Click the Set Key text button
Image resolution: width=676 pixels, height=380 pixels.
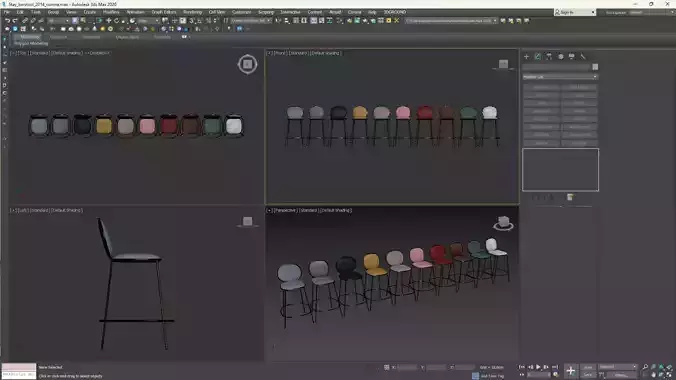point(588,374)
